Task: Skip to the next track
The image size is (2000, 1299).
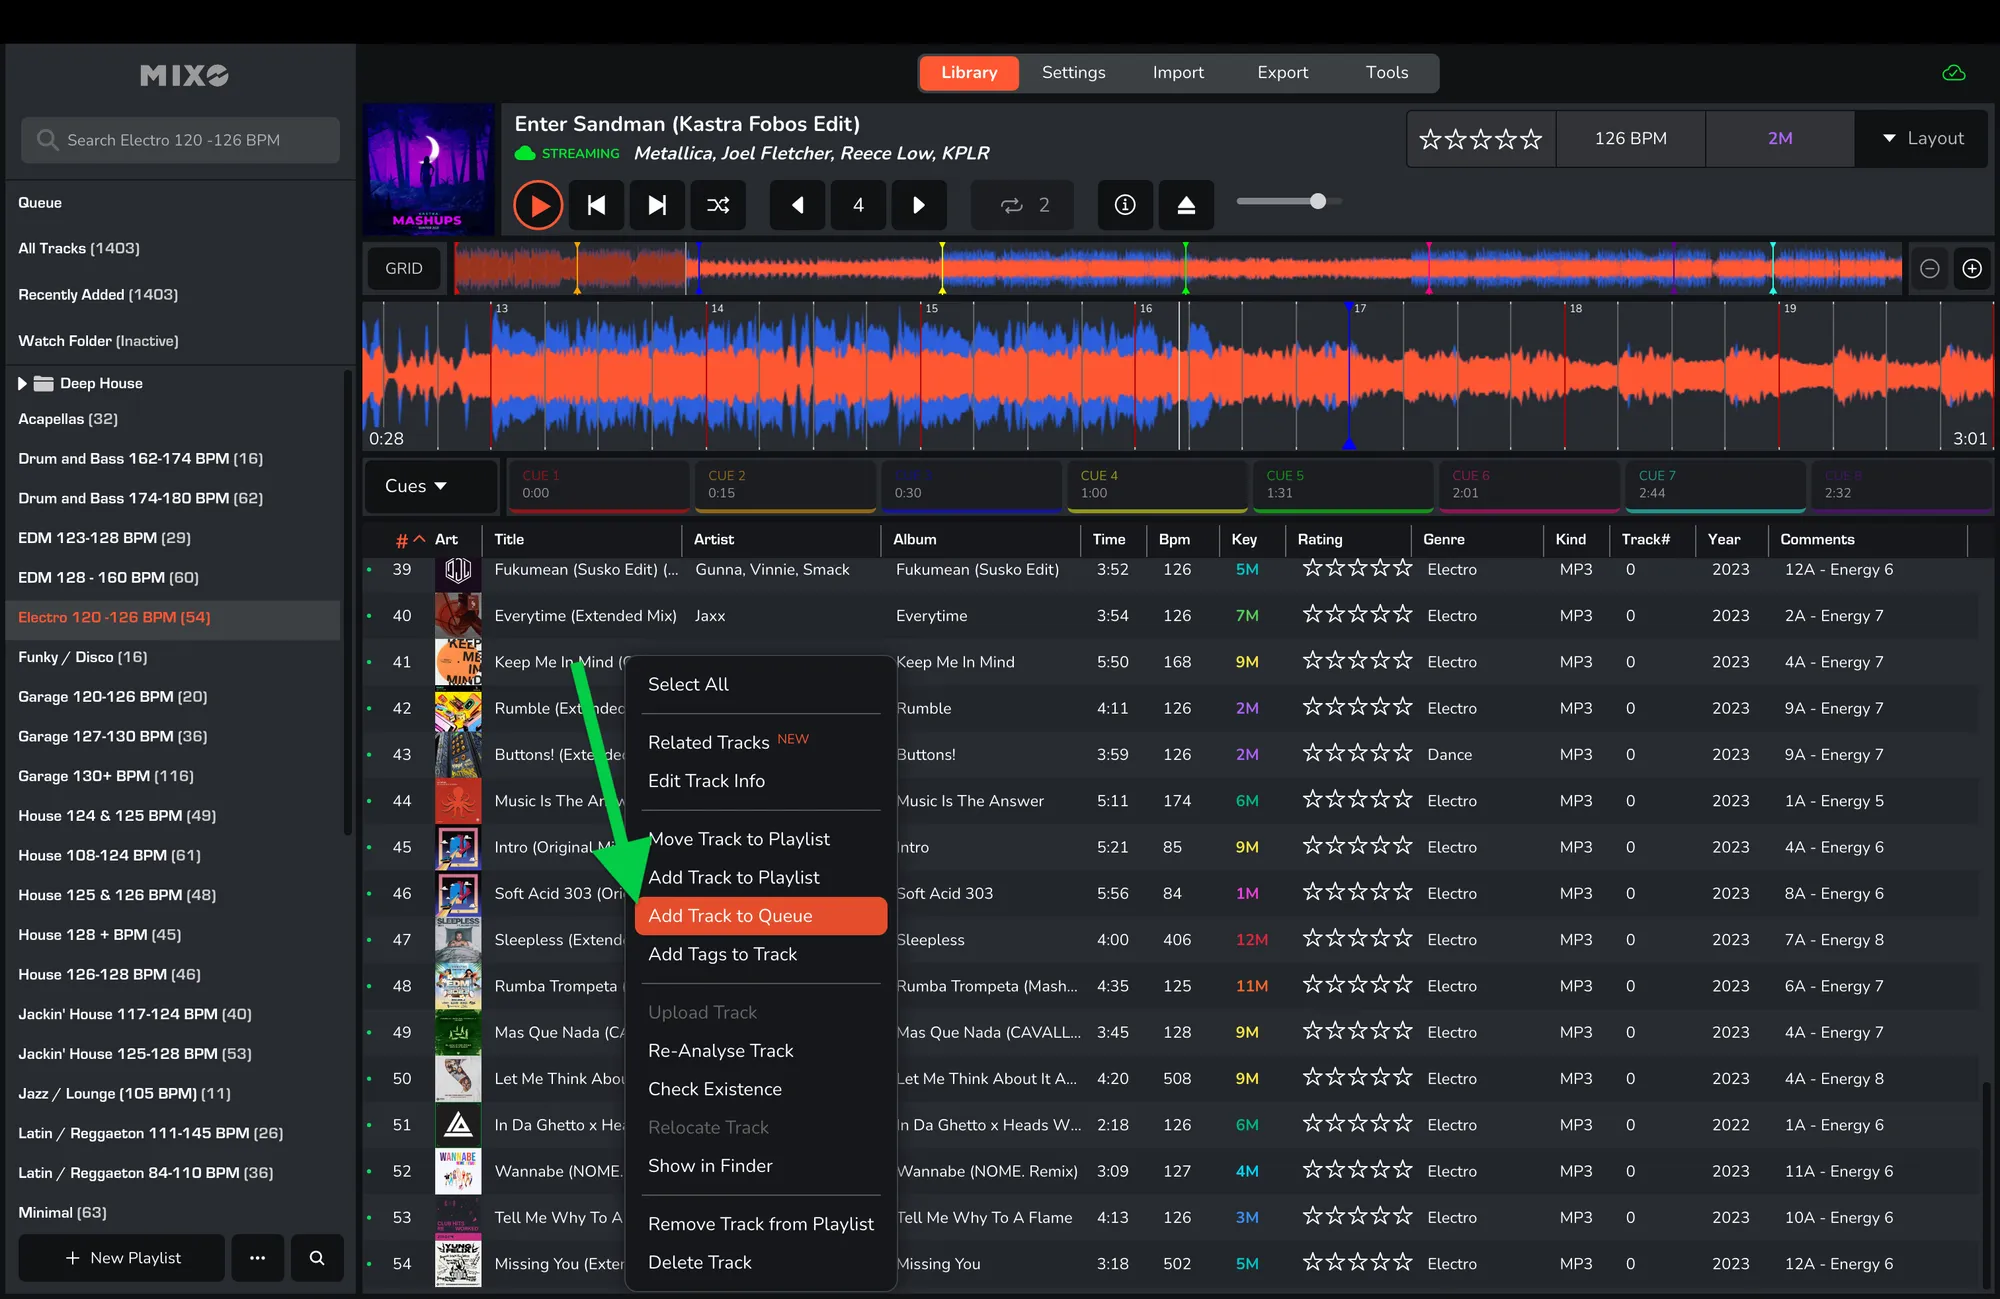Action: (x=657, y=205)
